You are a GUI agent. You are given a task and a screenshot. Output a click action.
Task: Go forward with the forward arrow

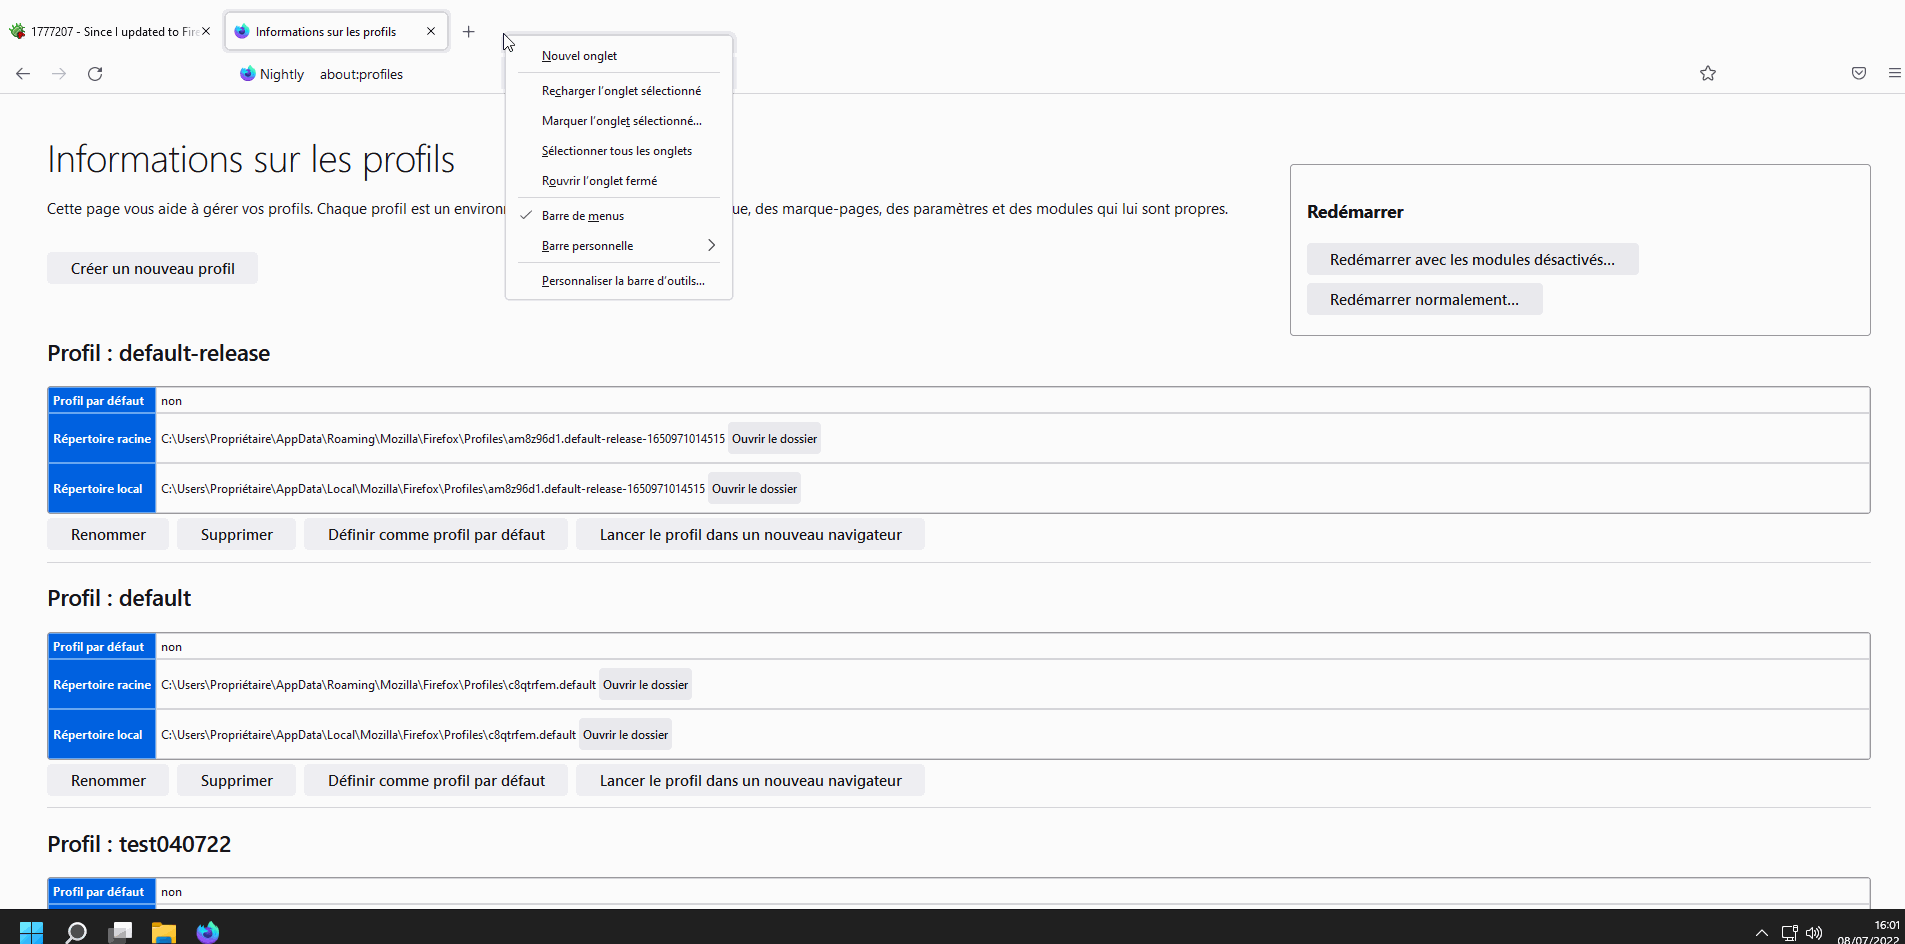coord(59,74)
